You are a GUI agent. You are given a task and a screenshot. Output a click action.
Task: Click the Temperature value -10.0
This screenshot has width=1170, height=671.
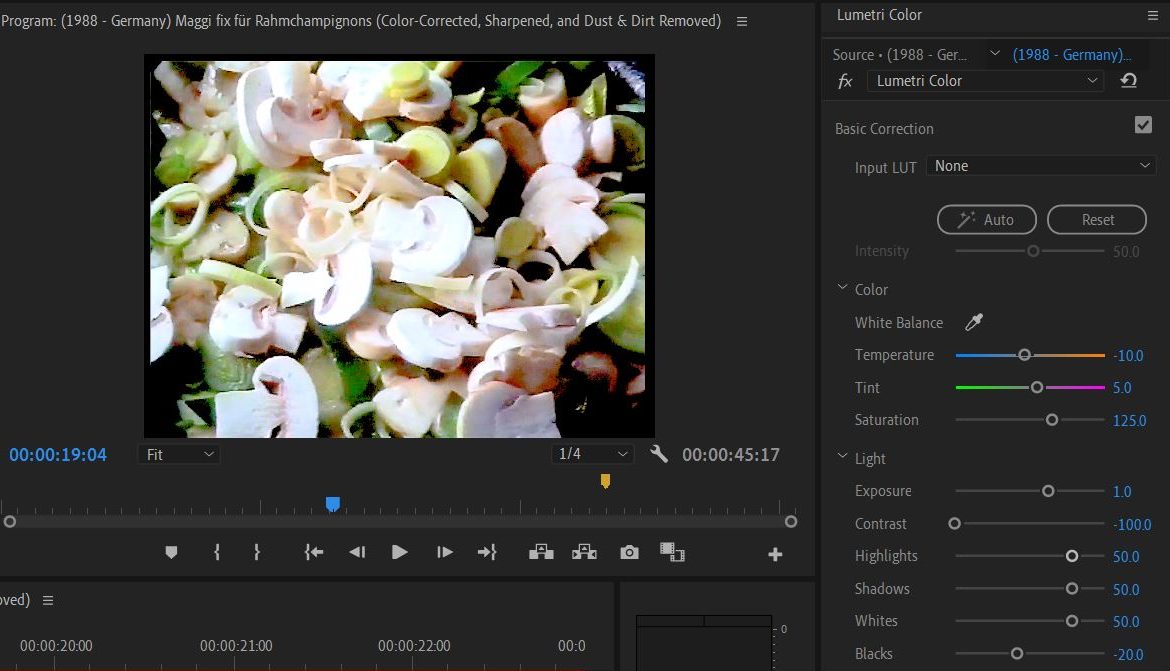[x=1128, y=356]
